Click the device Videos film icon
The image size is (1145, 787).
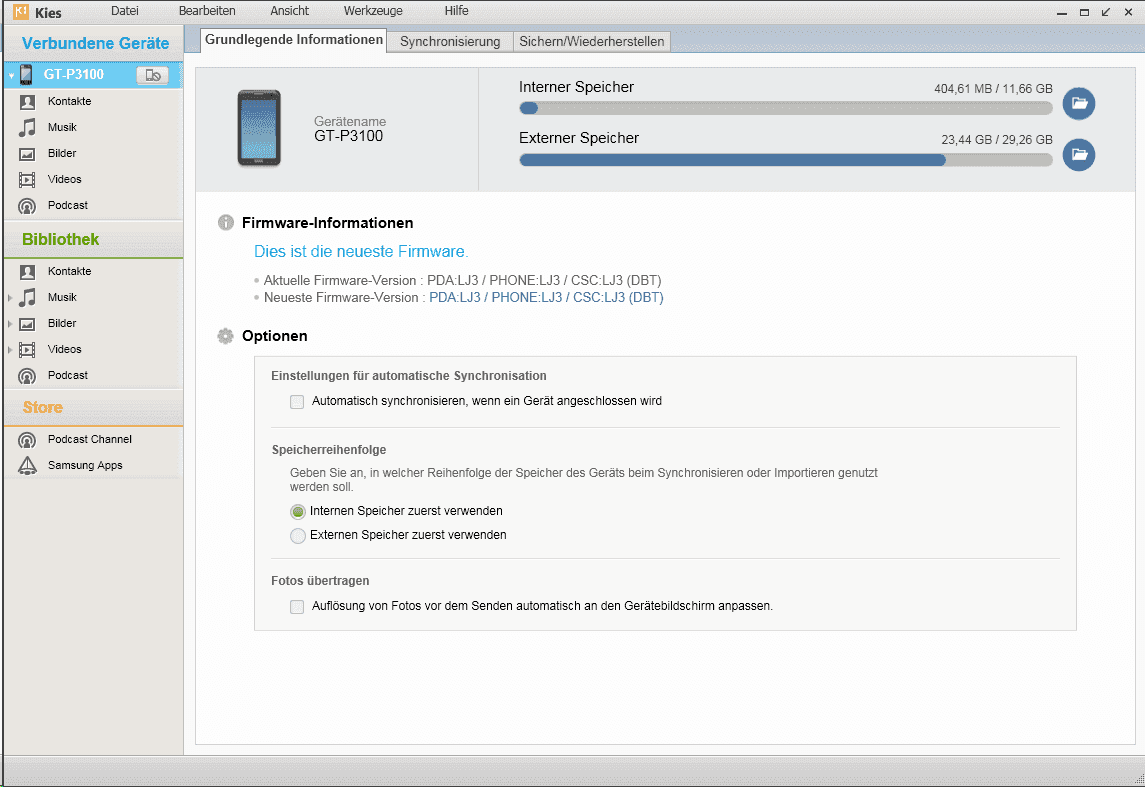pos(27,180)
